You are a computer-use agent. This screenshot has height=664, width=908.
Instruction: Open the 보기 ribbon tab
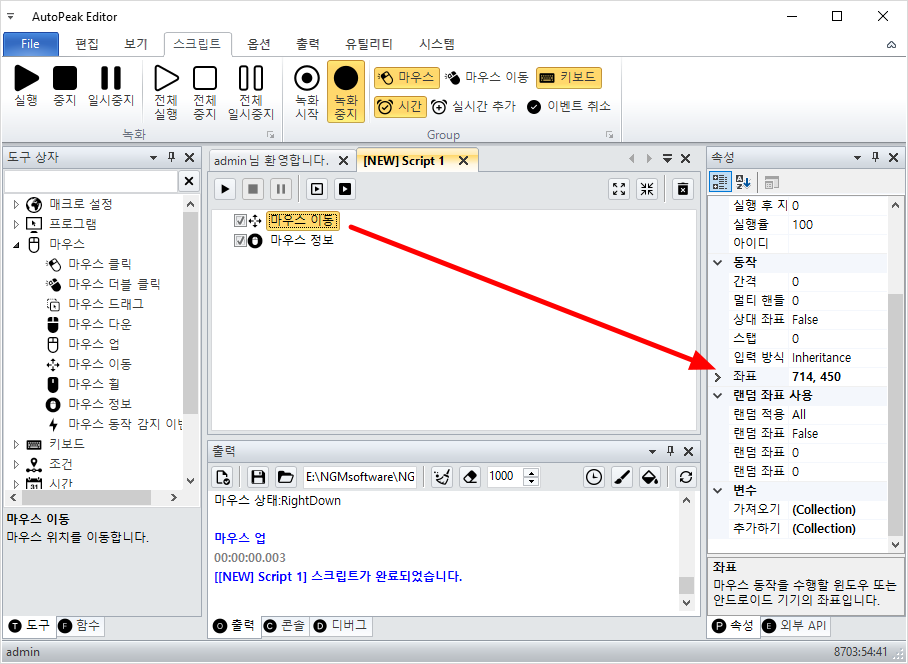136,44
